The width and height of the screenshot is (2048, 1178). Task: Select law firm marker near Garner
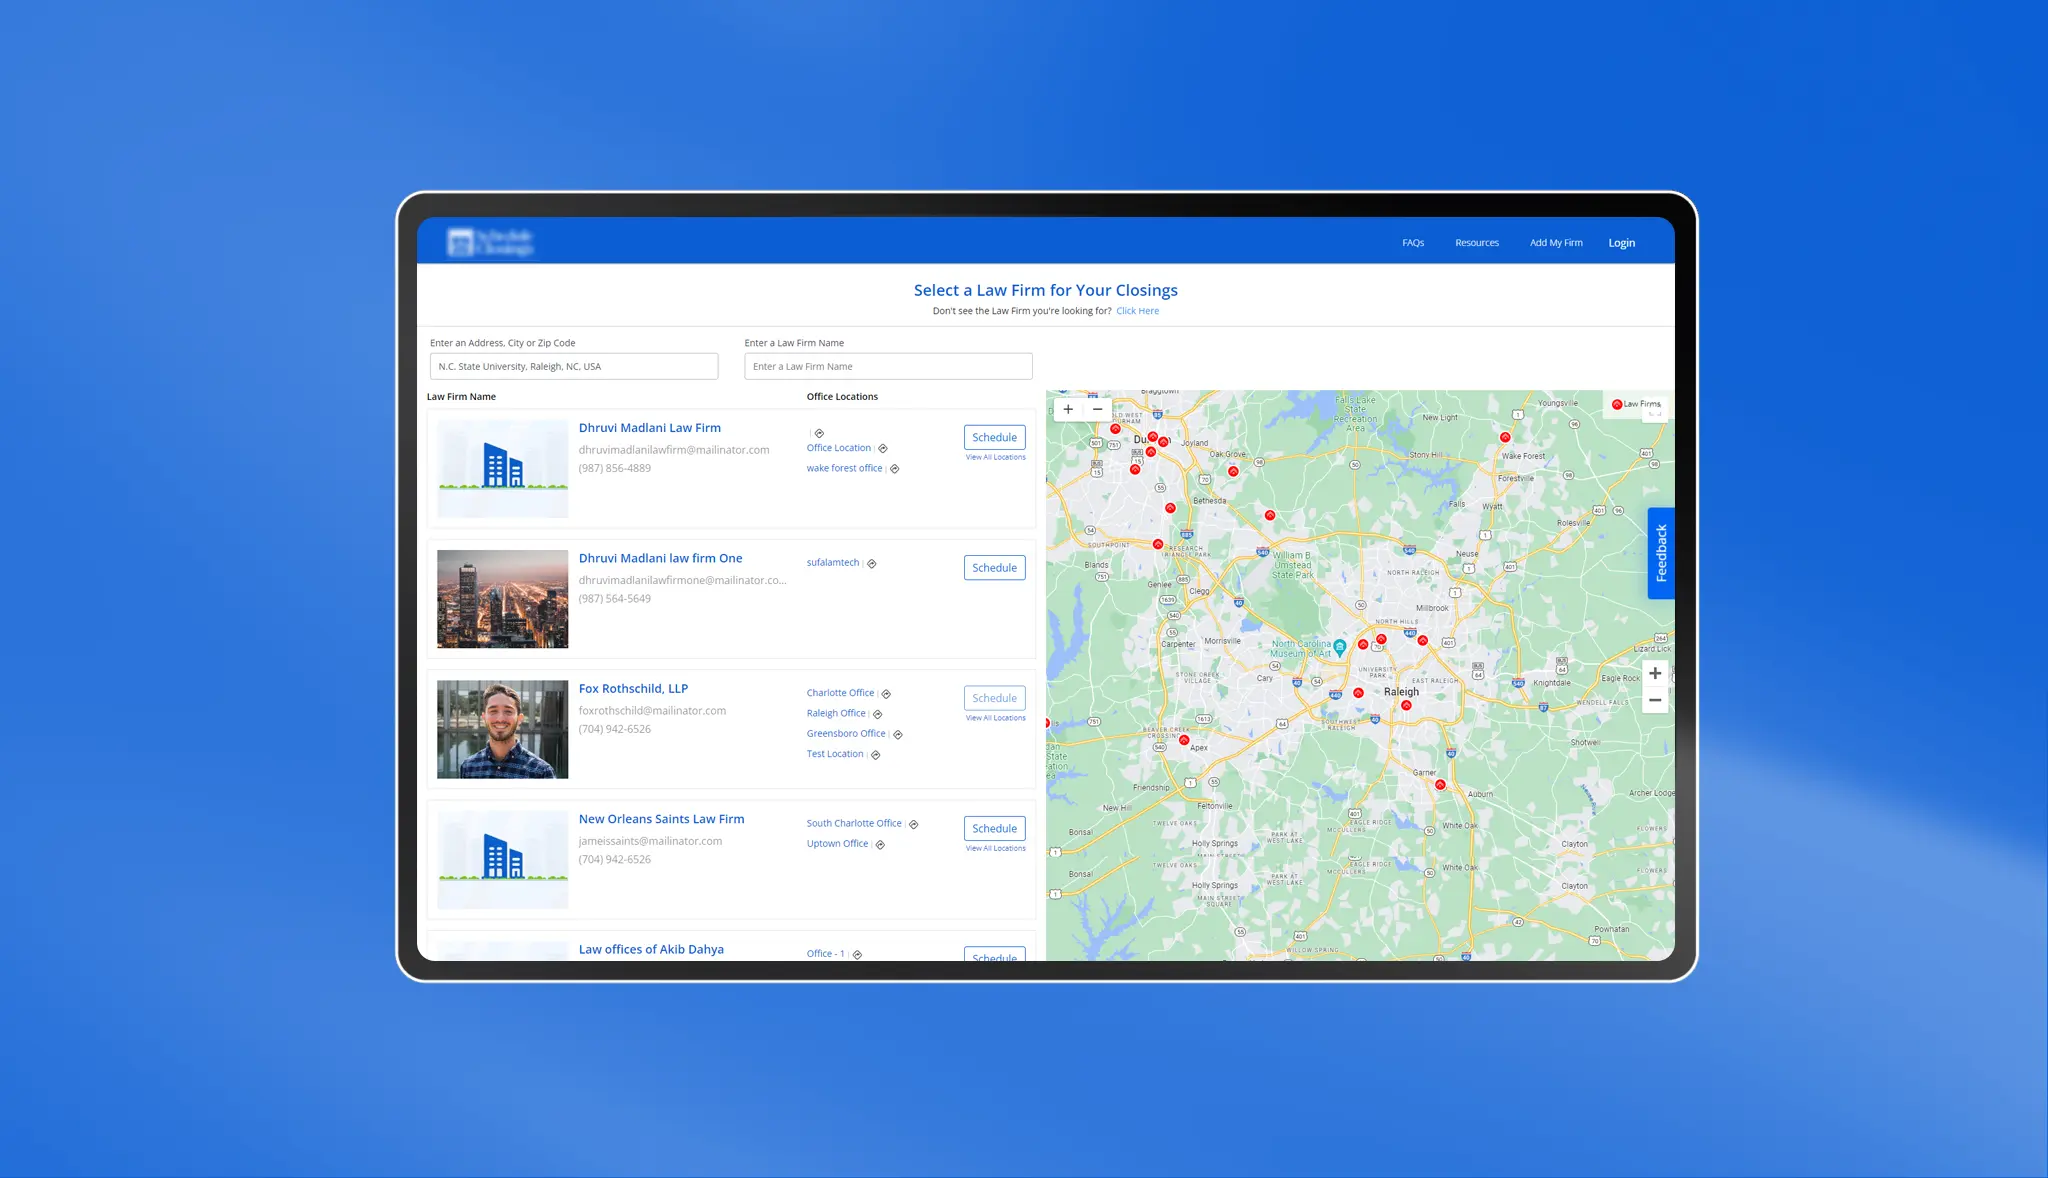point(1440,785)
